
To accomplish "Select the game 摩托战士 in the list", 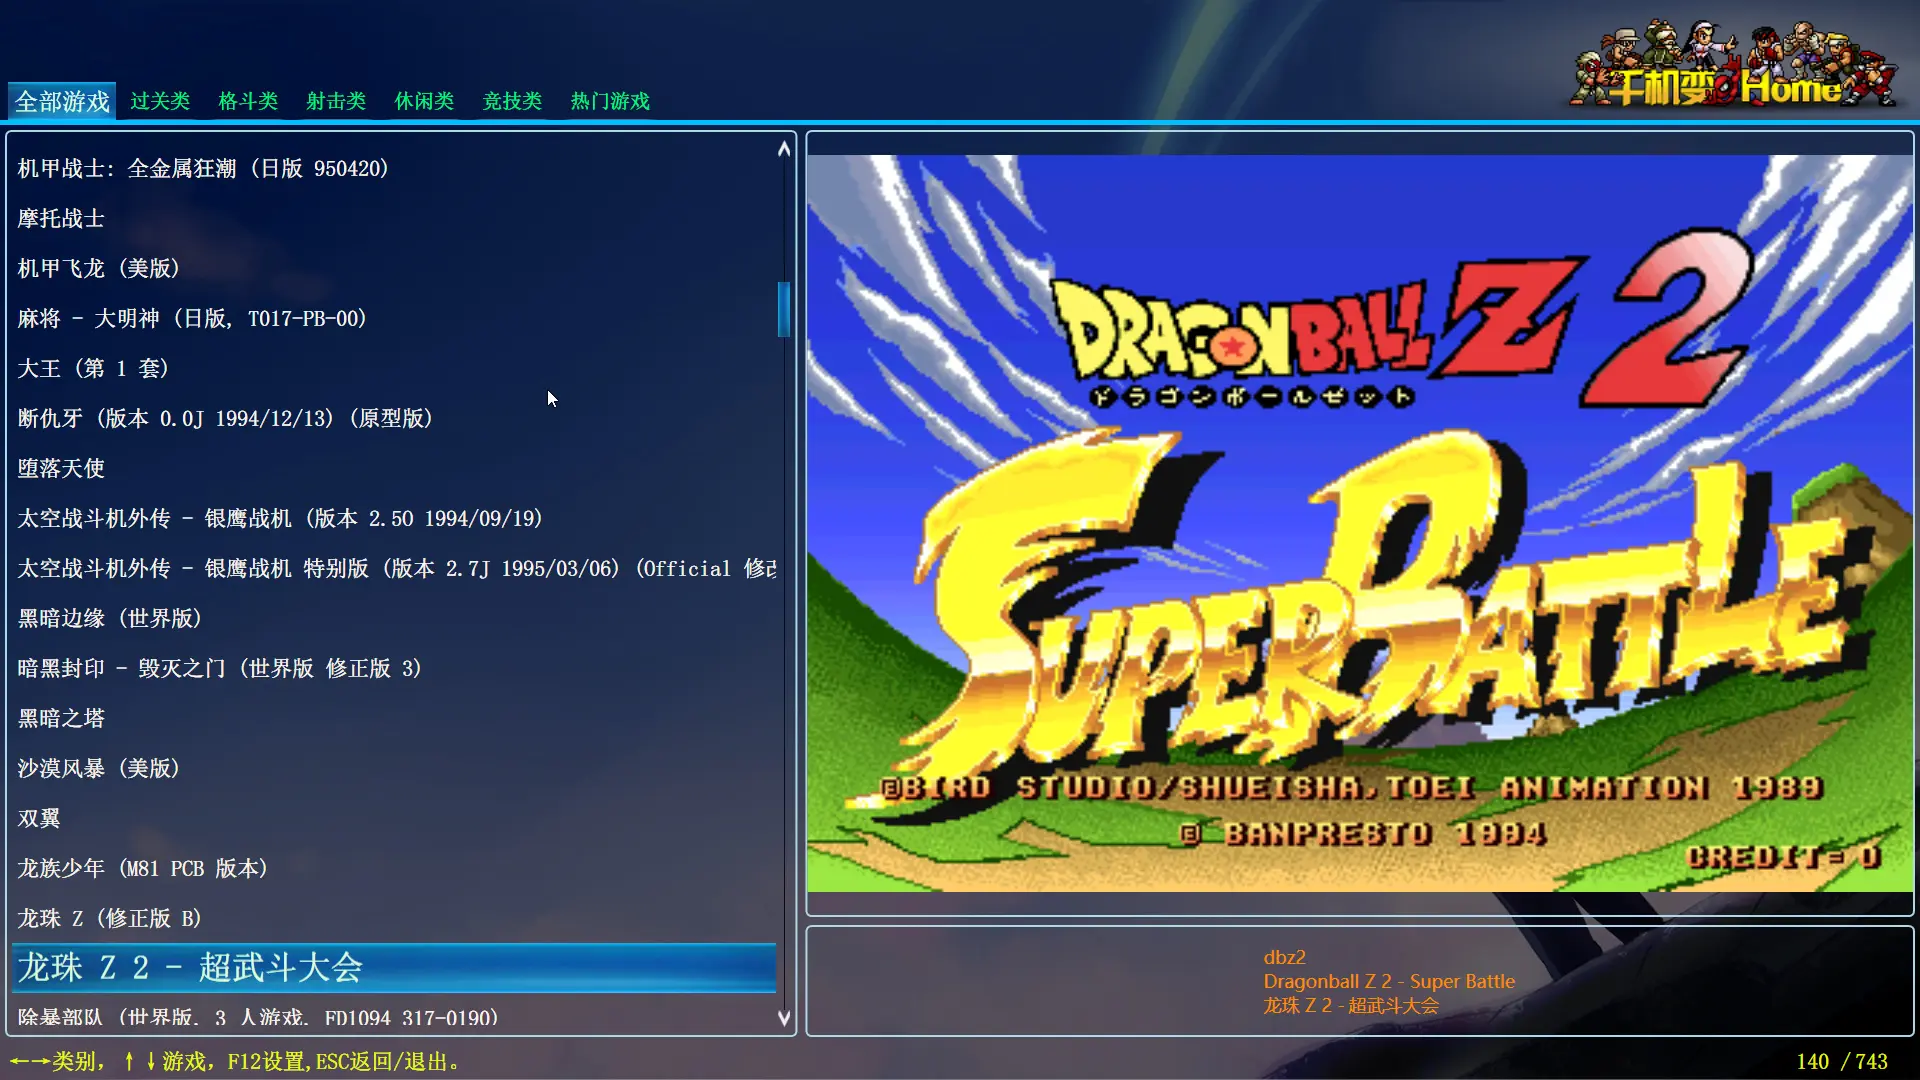I will click(x=61, y=218).
